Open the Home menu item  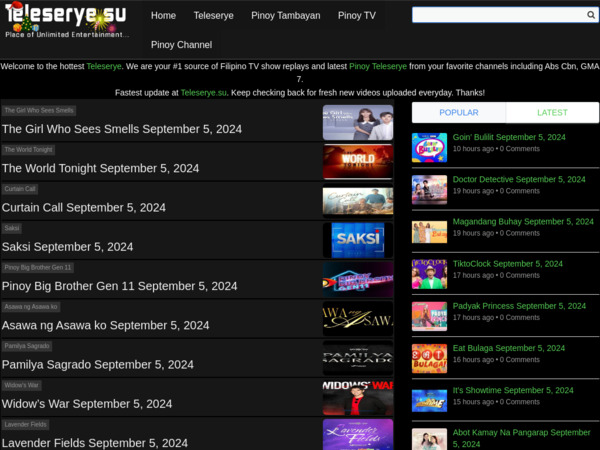coord(163,16)
